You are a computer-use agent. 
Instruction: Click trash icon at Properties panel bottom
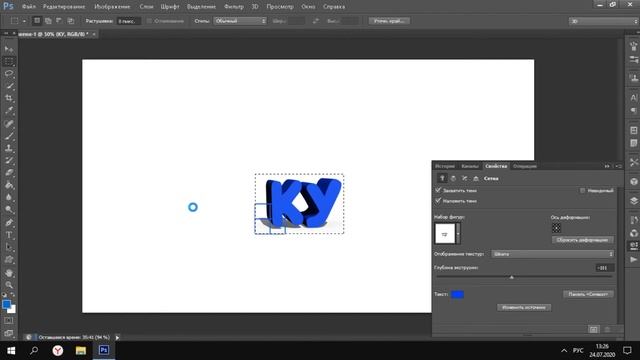[x=607, y=329]
